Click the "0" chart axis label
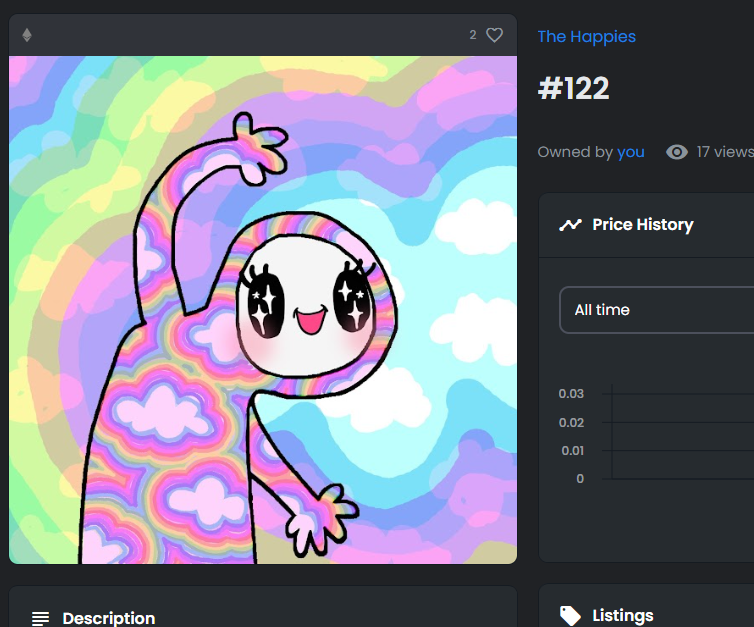 click(580, 479)
